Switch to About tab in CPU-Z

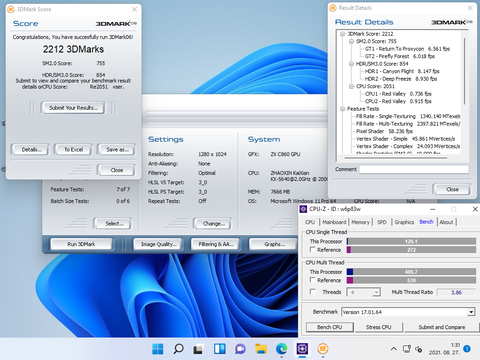pos(446,222)
